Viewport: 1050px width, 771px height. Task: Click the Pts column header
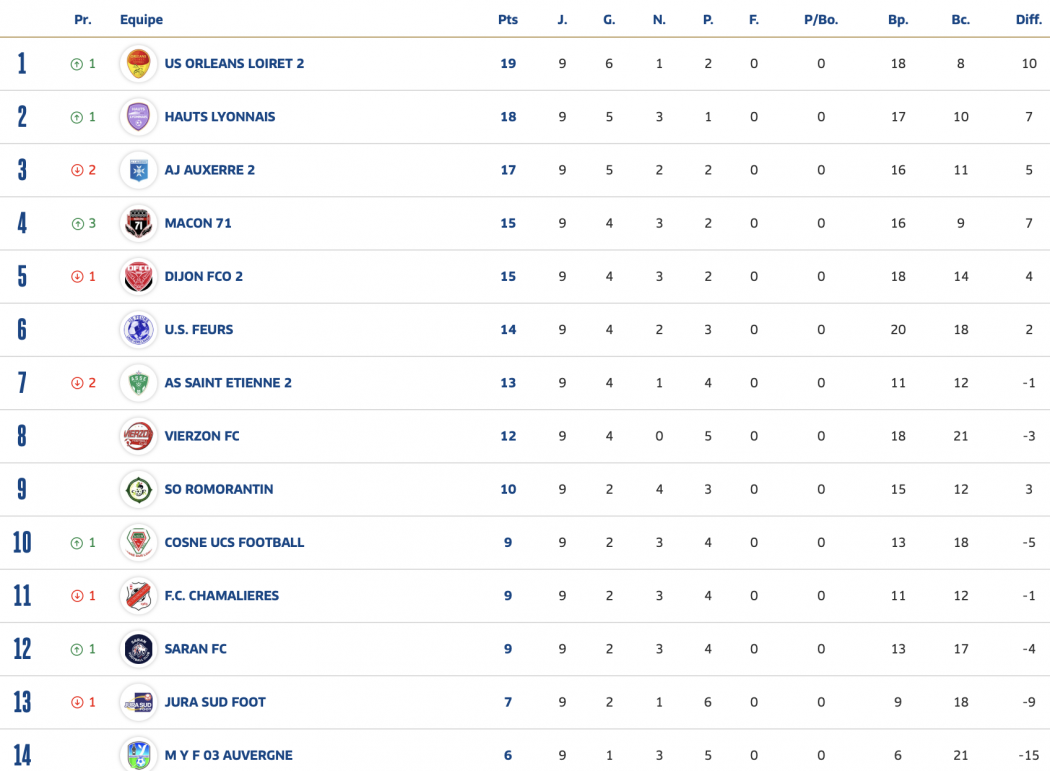pyautogui.click(x=508, y=20)
